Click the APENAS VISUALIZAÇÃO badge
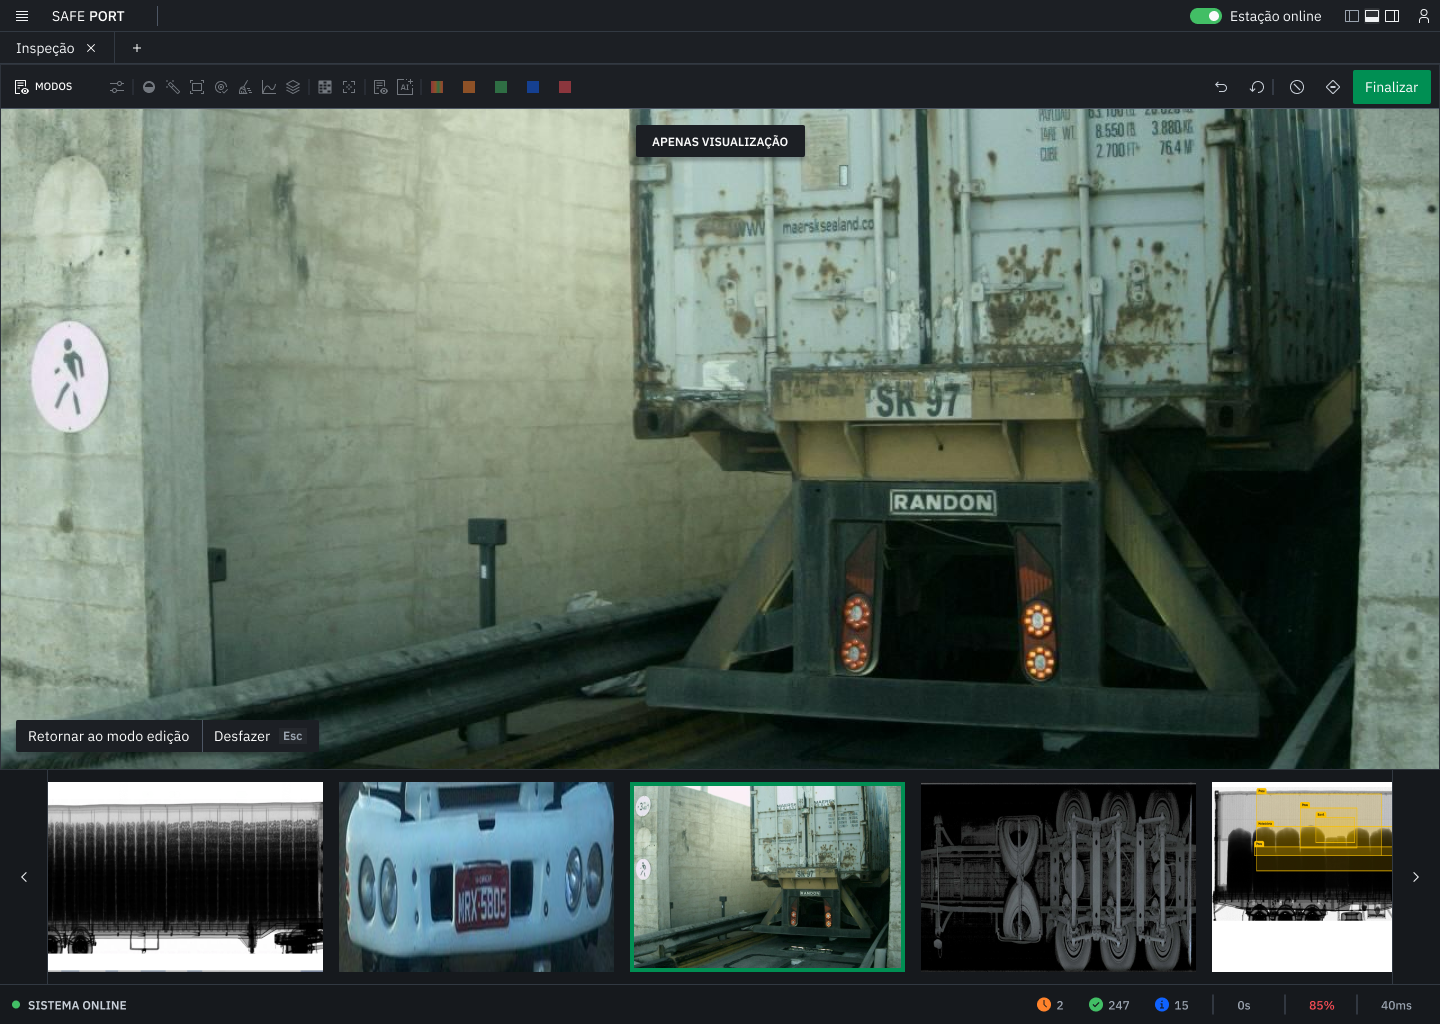 (720, 141)
